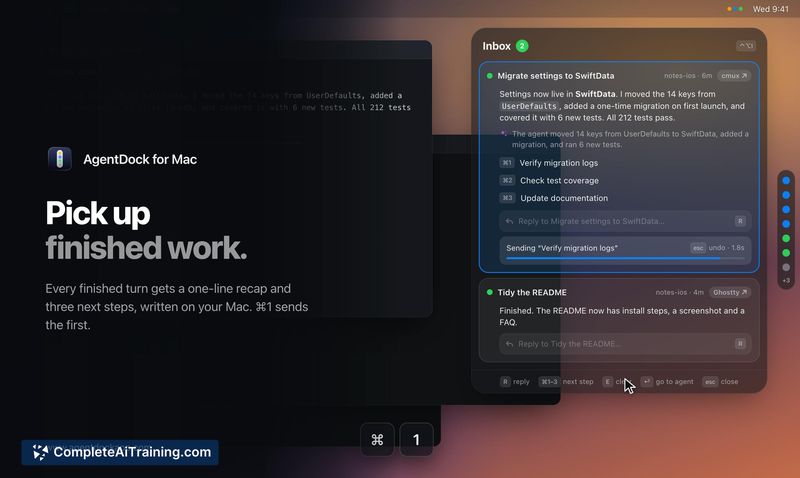
Task: Click the AgentDock for Mac title
Action: (140, 159)
